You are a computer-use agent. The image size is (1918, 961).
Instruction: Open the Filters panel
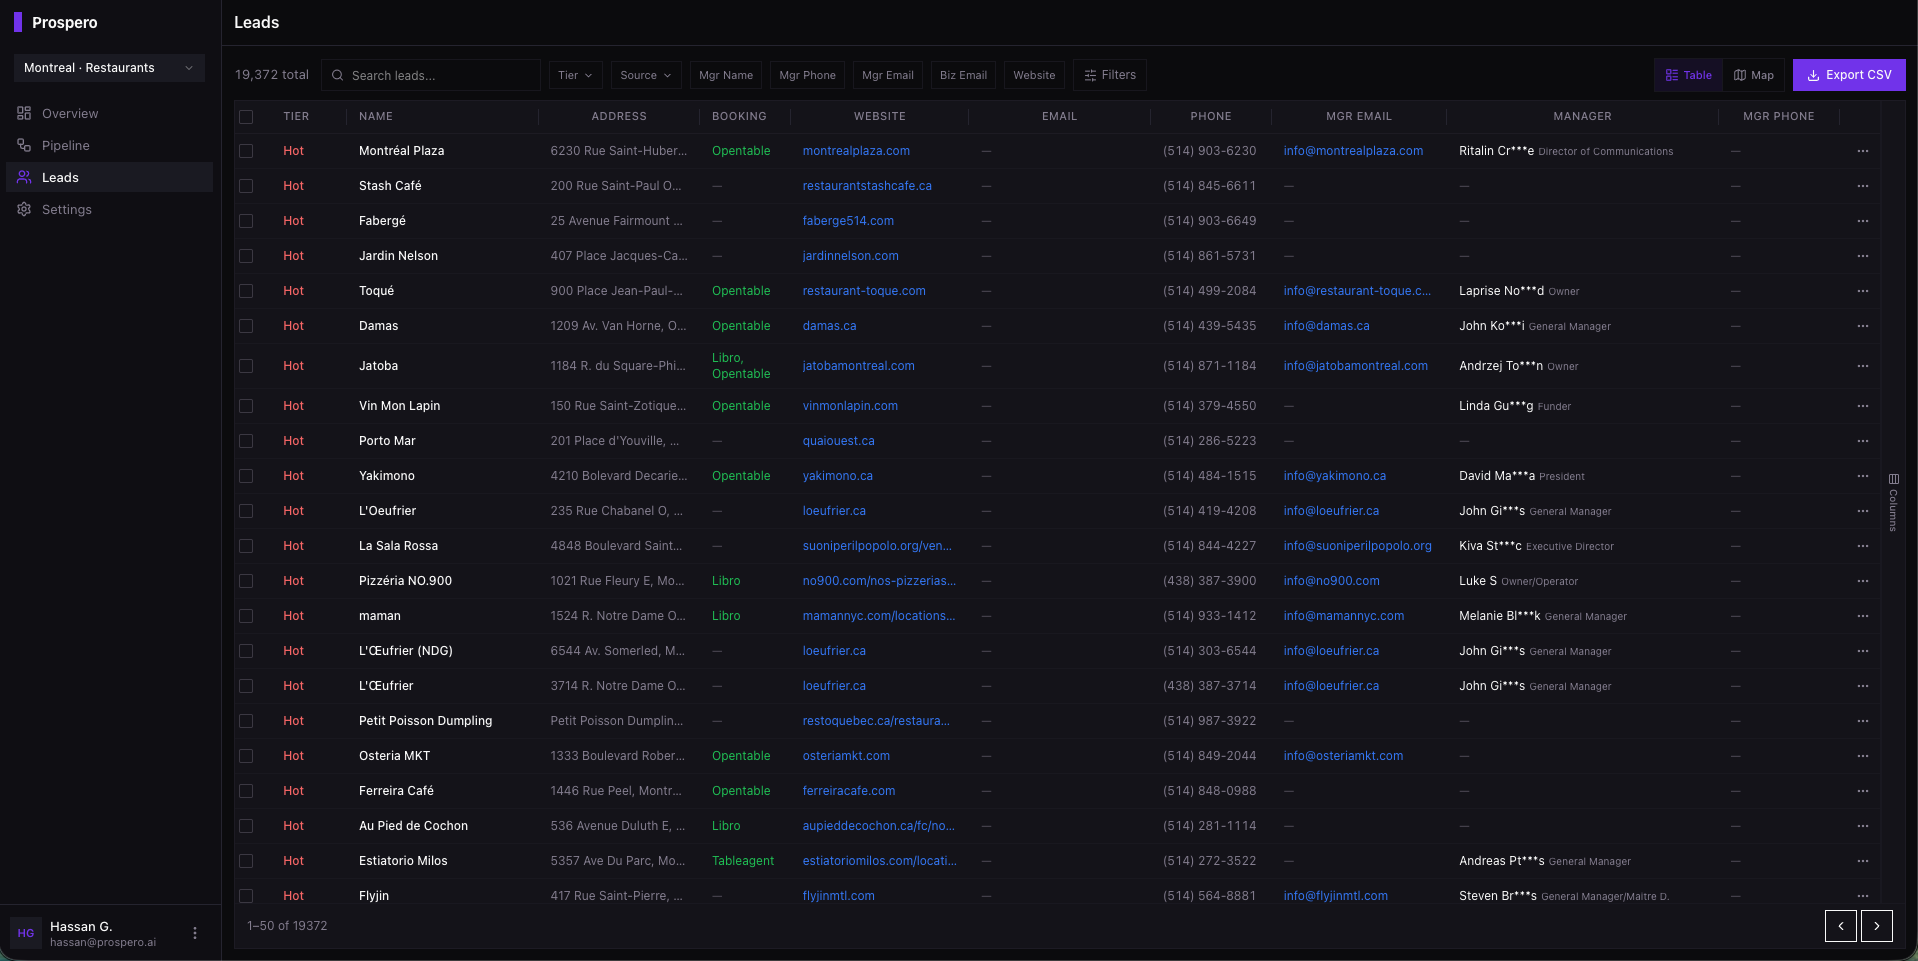pyautogui.click(x=1110, y=75)
